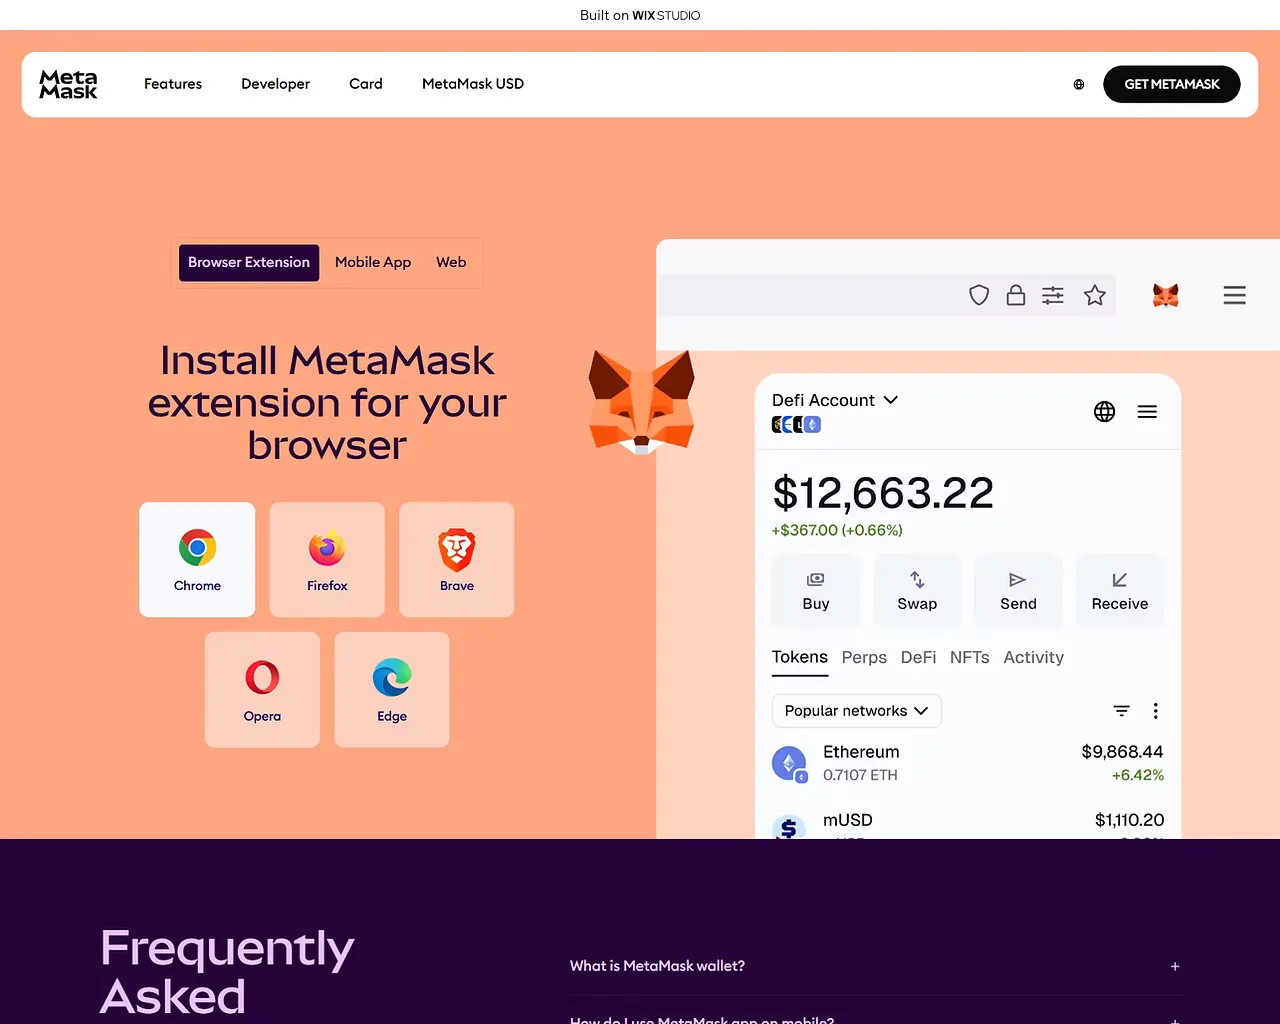Select the Opera browser card

(262, 689)
